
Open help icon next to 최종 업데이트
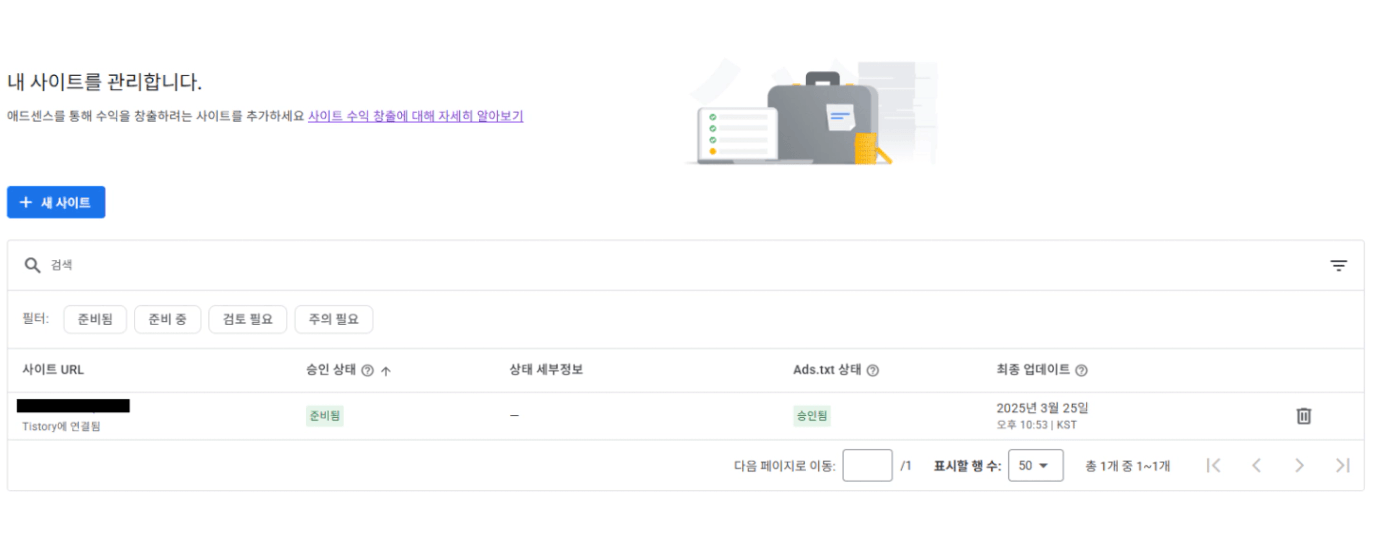(1081, 371)
